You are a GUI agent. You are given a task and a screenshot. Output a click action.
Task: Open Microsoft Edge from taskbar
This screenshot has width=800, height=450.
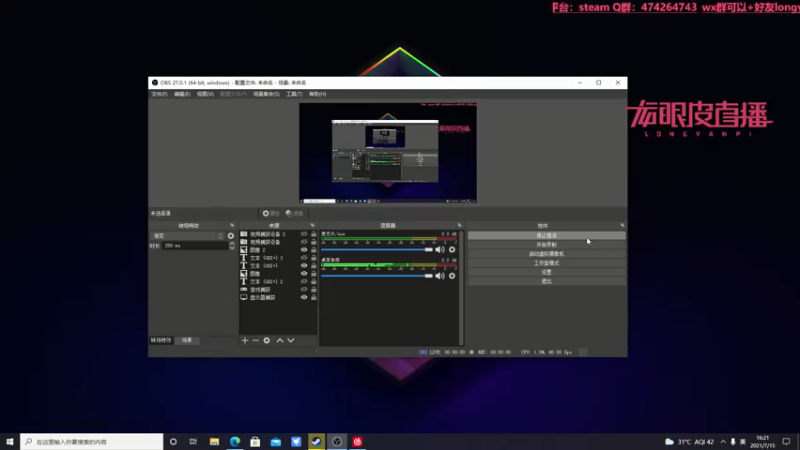(x=235, y=441)
